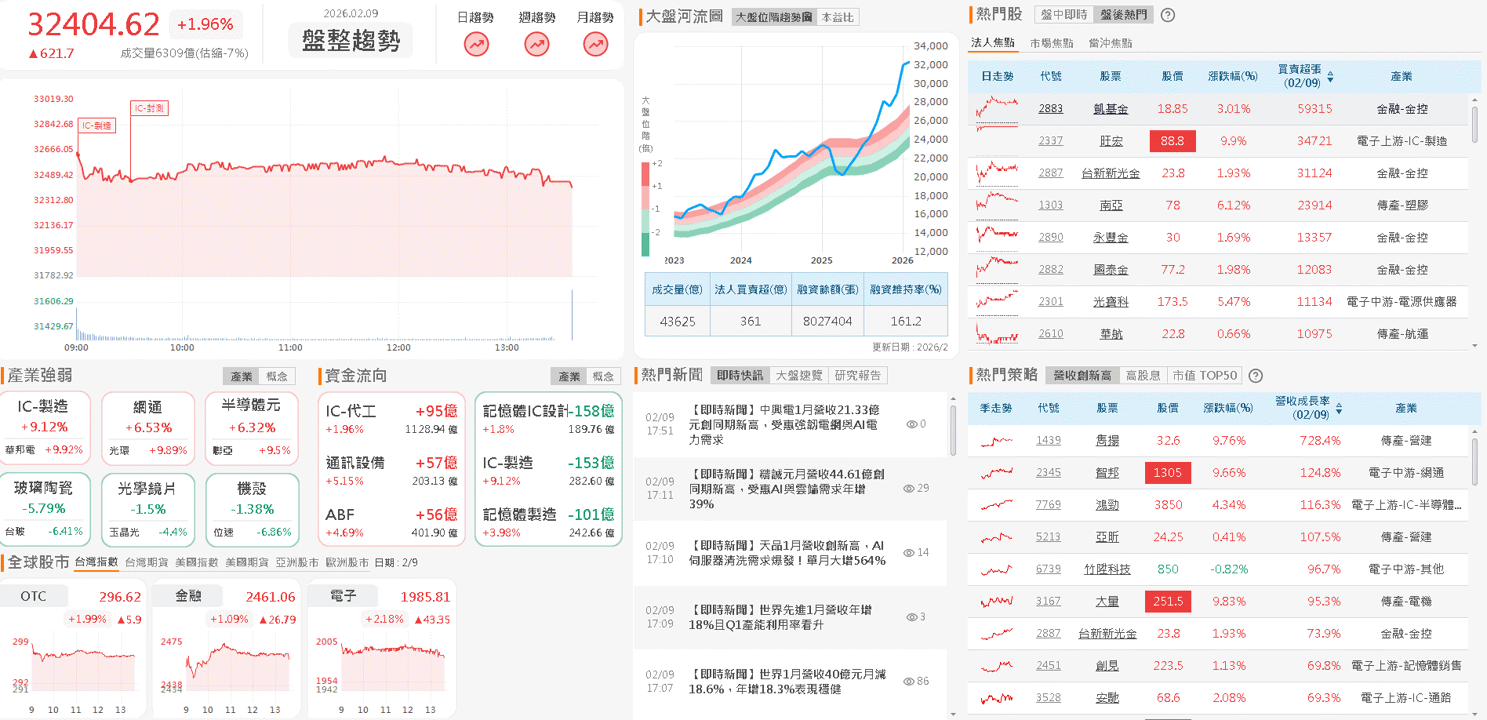Click the view count eye icon showing 86
The height and width of the screenshot is (720, 1487).
pos(909,681)
